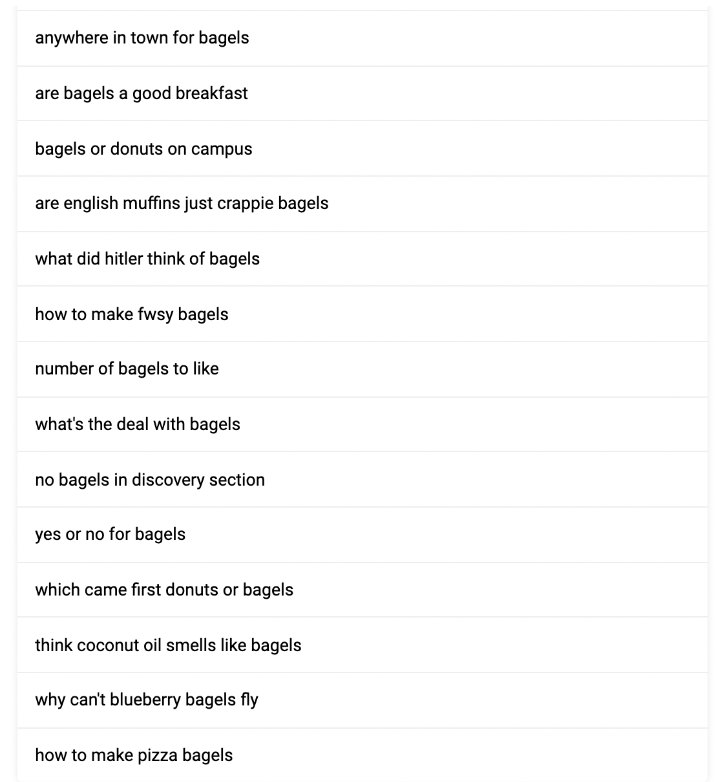Select 'anywhere in town for bagels' suggestion

(x=142, y=38)
